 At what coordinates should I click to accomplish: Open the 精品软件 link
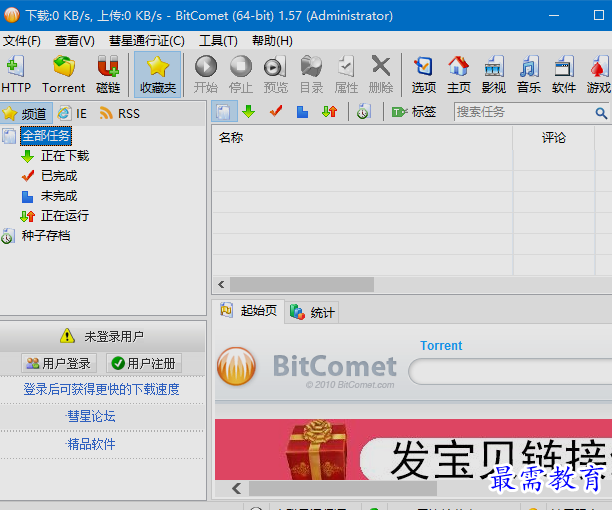coord(91,444)
